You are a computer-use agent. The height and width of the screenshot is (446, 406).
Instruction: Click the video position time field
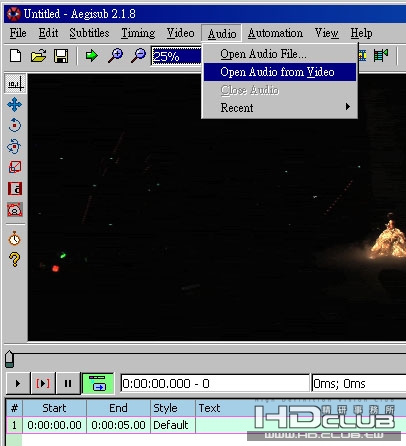coord(215,383)
